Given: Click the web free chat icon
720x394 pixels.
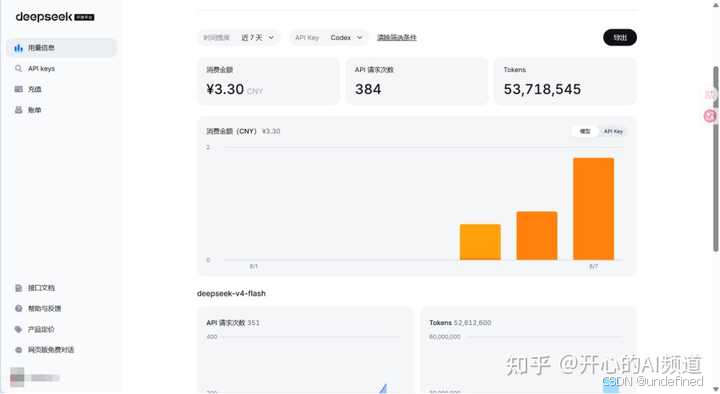Looking at the screenshot, I should point(18,350).
